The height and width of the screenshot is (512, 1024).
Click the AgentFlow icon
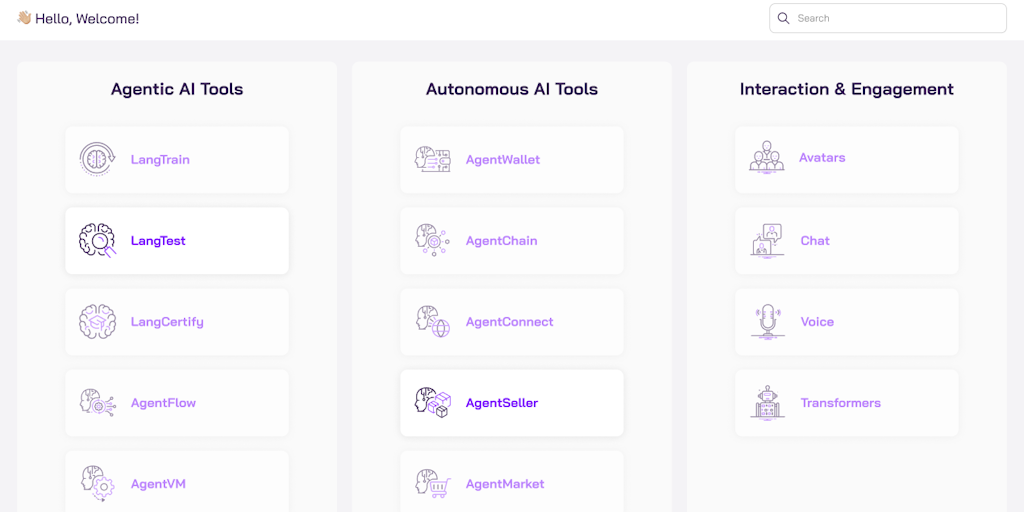(98, 403)
